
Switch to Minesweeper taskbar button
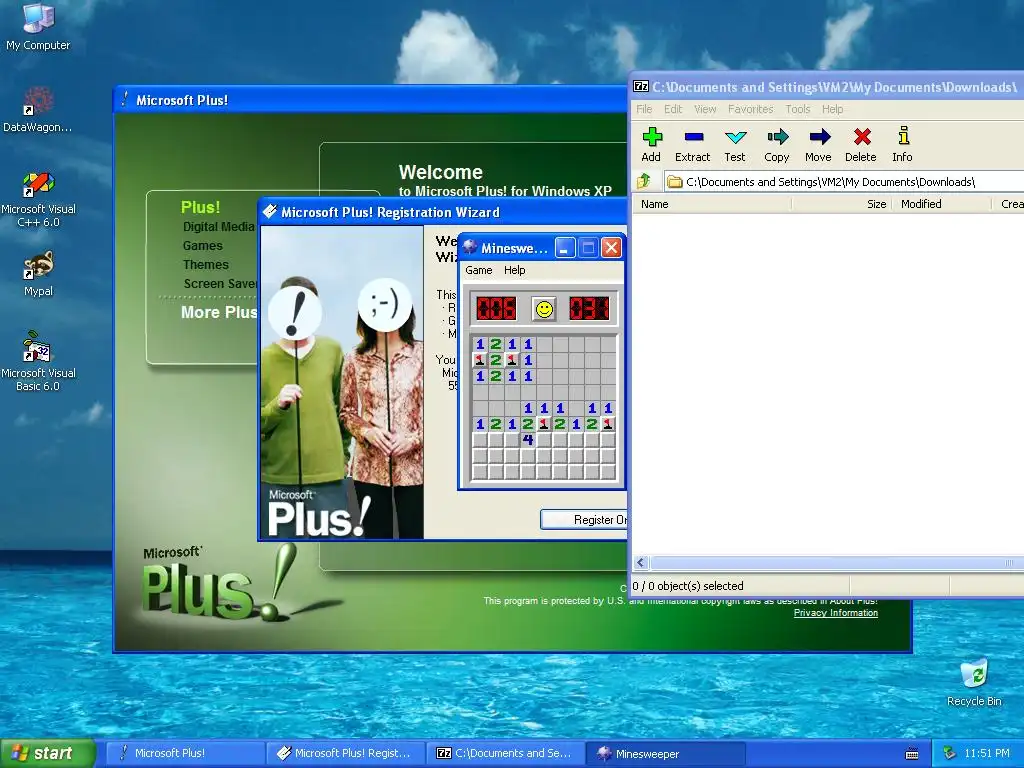point(665,754)
